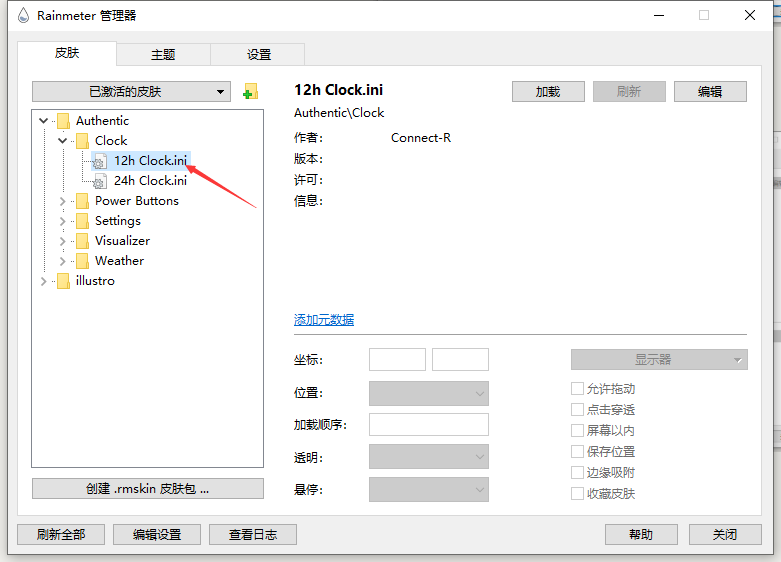This screenshot has width=781, height=562.
Task: Click the 刷新全部 button
Action: (61, 535)
